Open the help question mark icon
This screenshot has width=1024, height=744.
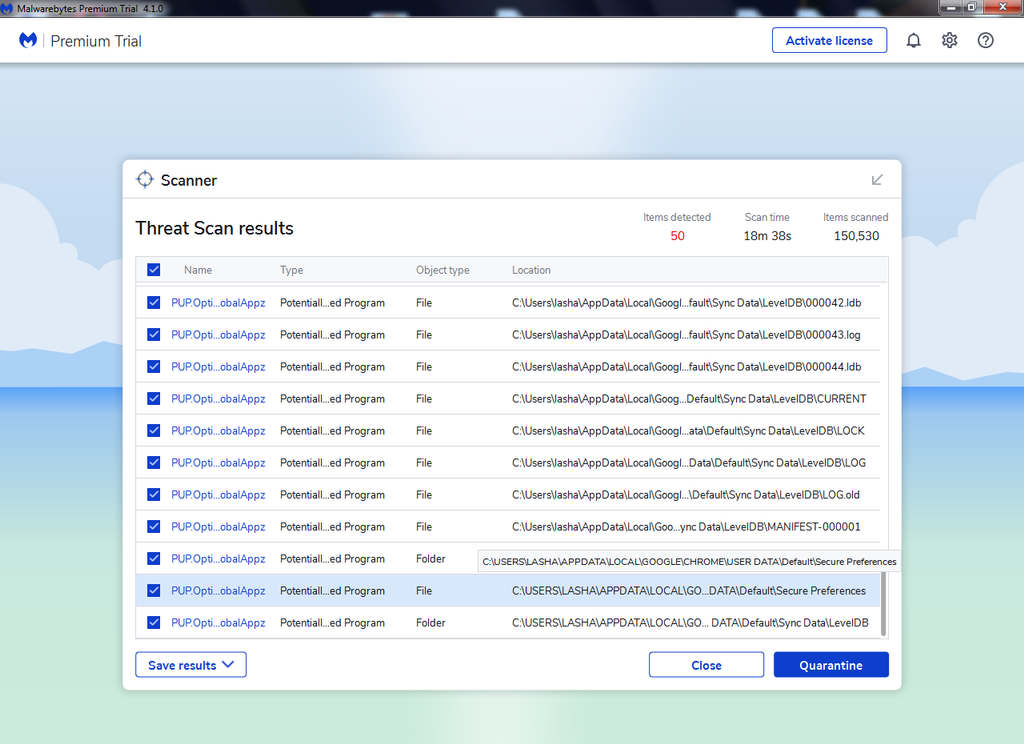click(x=985, y=40)
